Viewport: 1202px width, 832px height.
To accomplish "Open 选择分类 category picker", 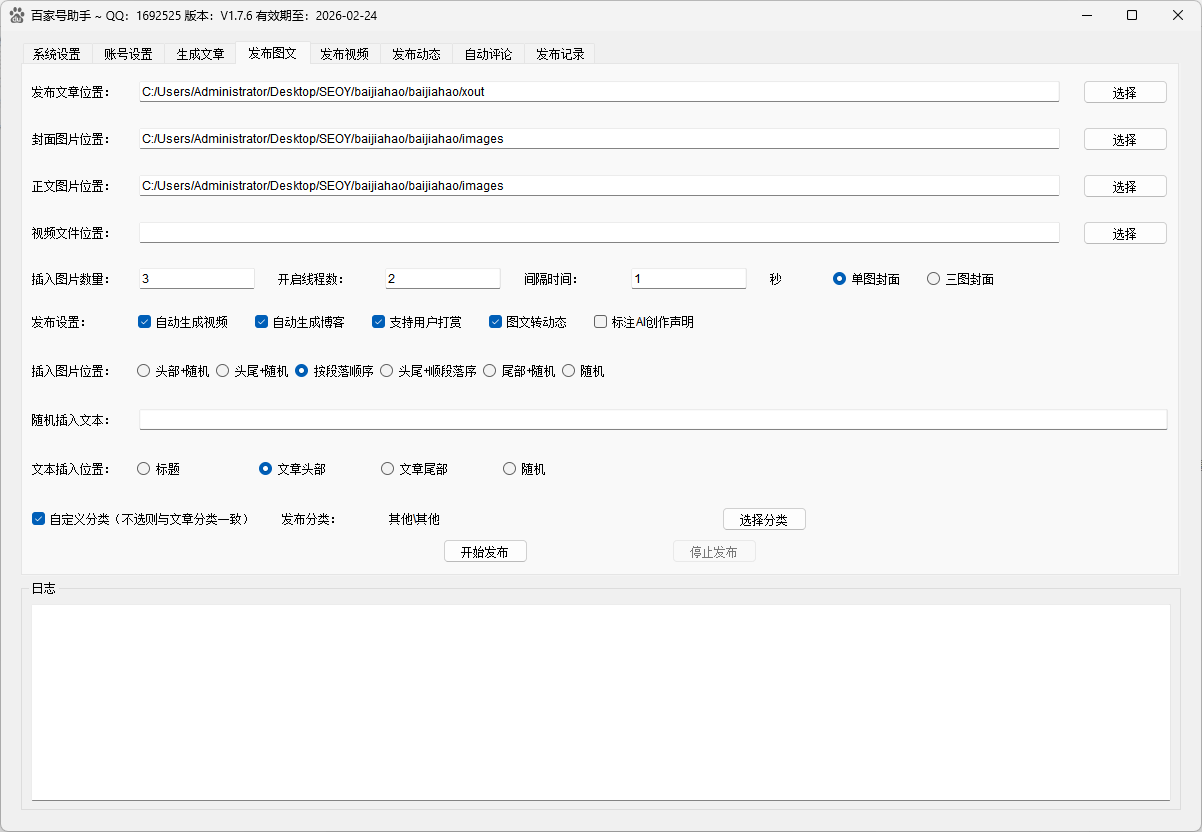I will pos(764,519).
